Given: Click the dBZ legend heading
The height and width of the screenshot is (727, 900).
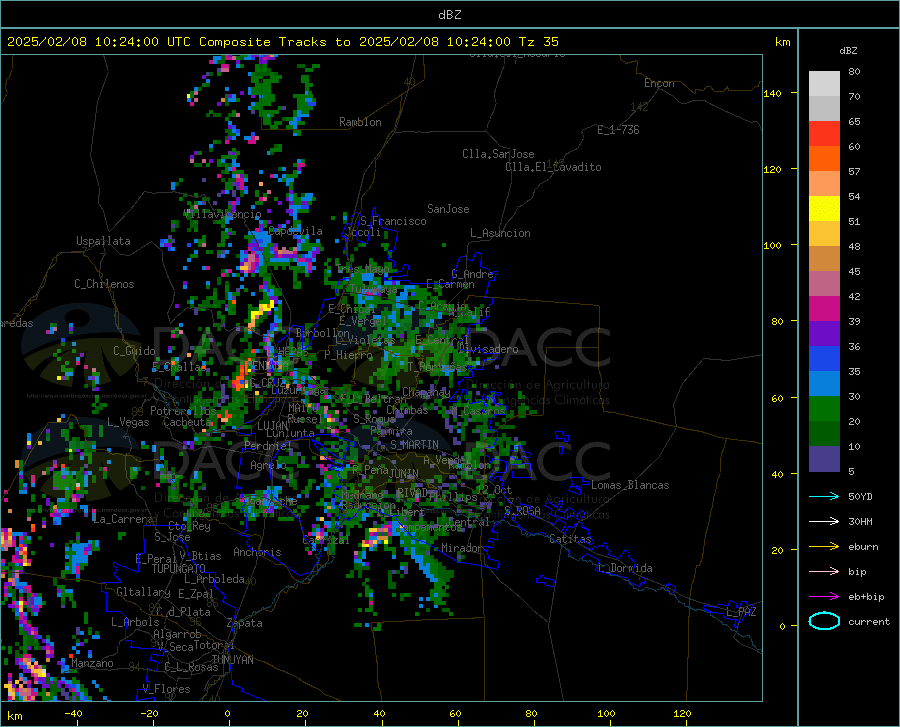Looking at the screenshot, I should [848, 50].
